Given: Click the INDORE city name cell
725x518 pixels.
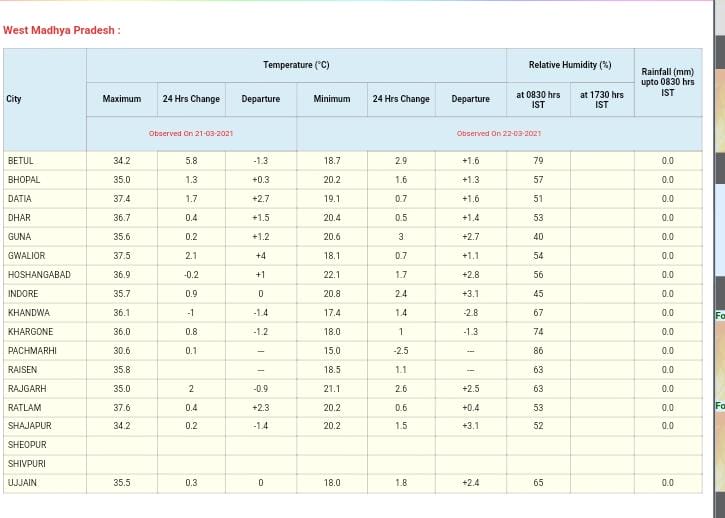Looking at the screenshot, I should click(23, 294).
